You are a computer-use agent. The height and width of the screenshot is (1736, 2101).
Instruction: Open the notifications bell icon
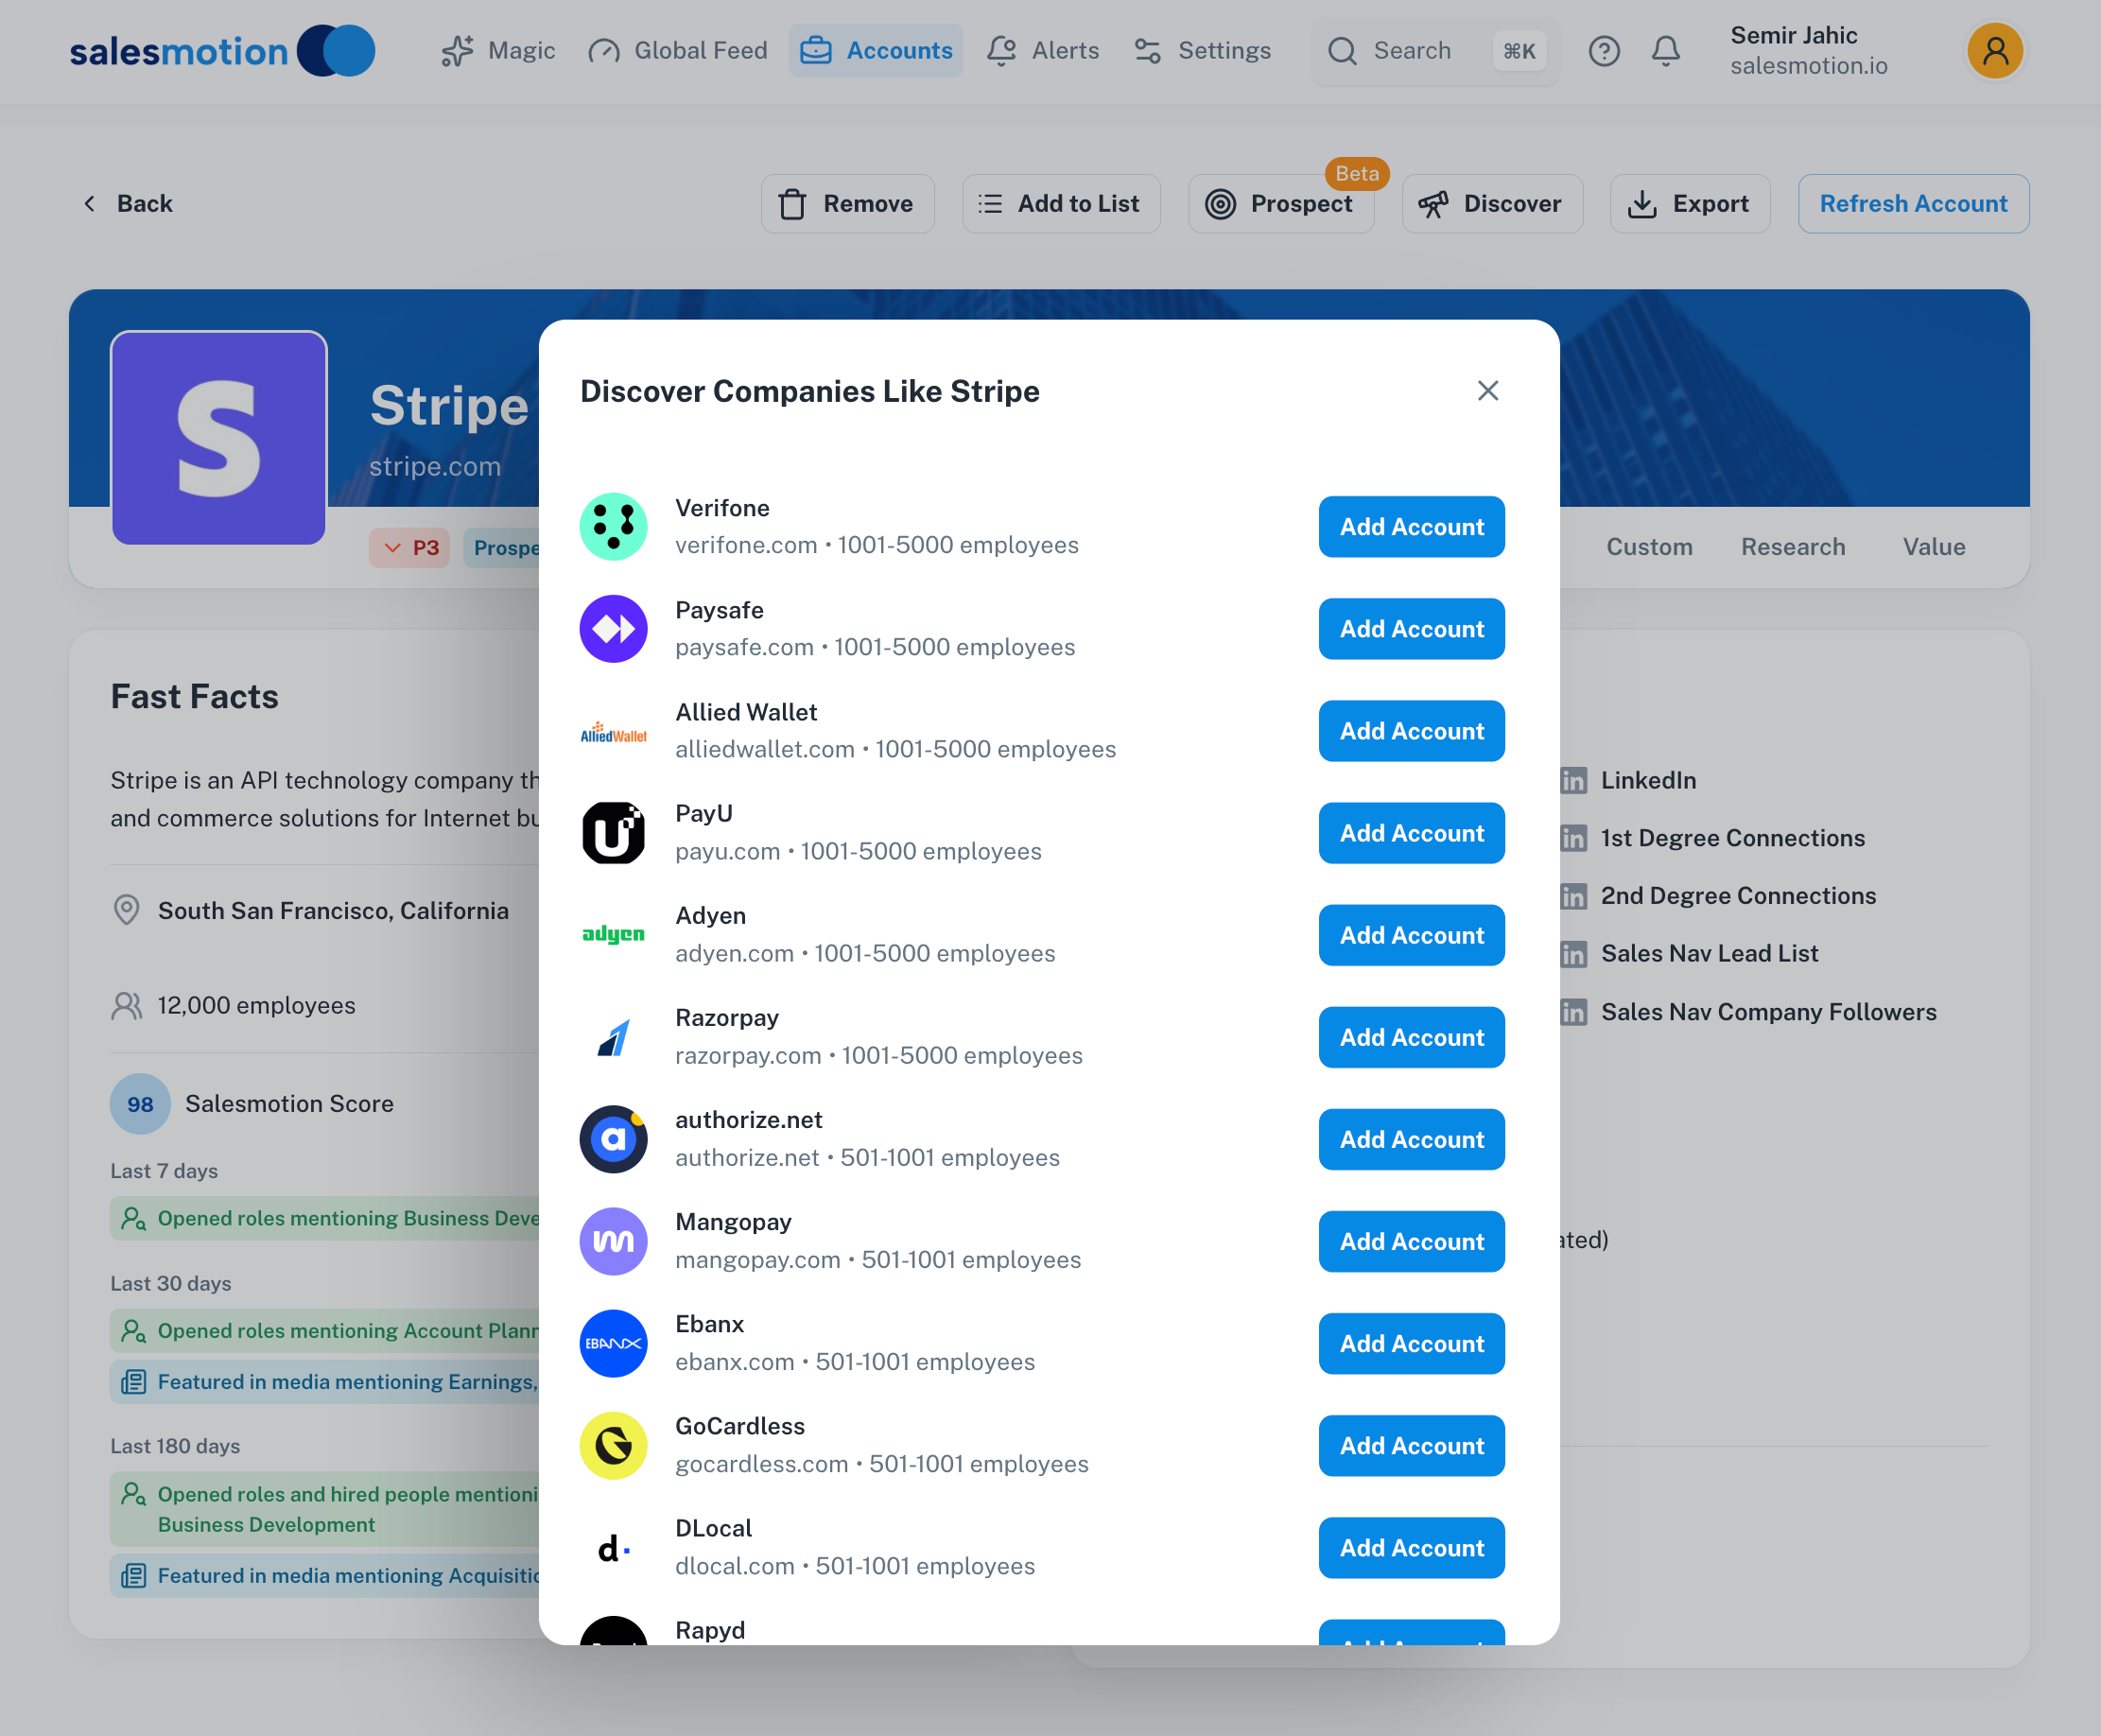[x=1665, y=51]
